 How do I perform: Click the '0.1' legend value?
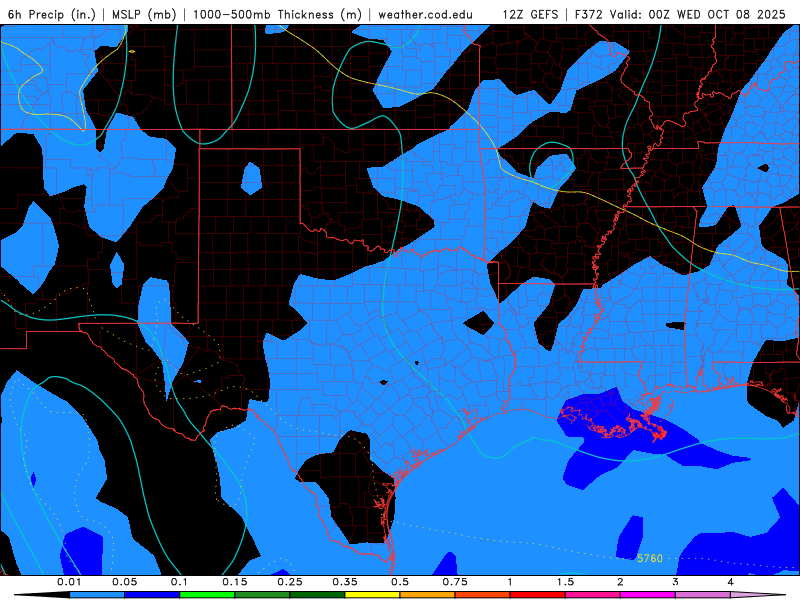pos(180,582)
